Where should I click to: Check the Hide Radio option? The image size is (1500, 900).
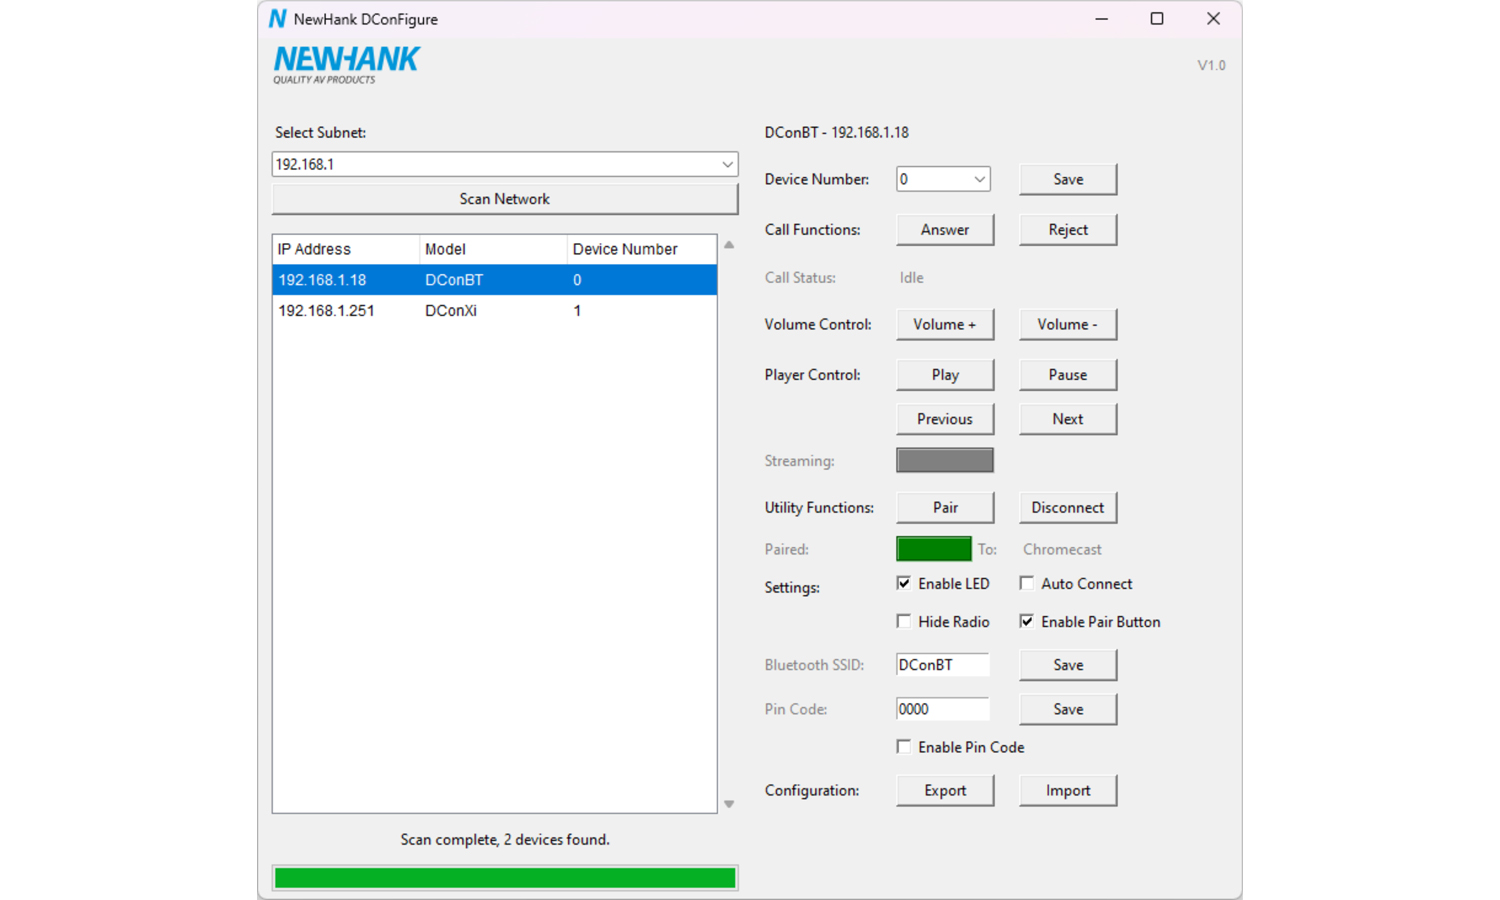pos(904,622)
